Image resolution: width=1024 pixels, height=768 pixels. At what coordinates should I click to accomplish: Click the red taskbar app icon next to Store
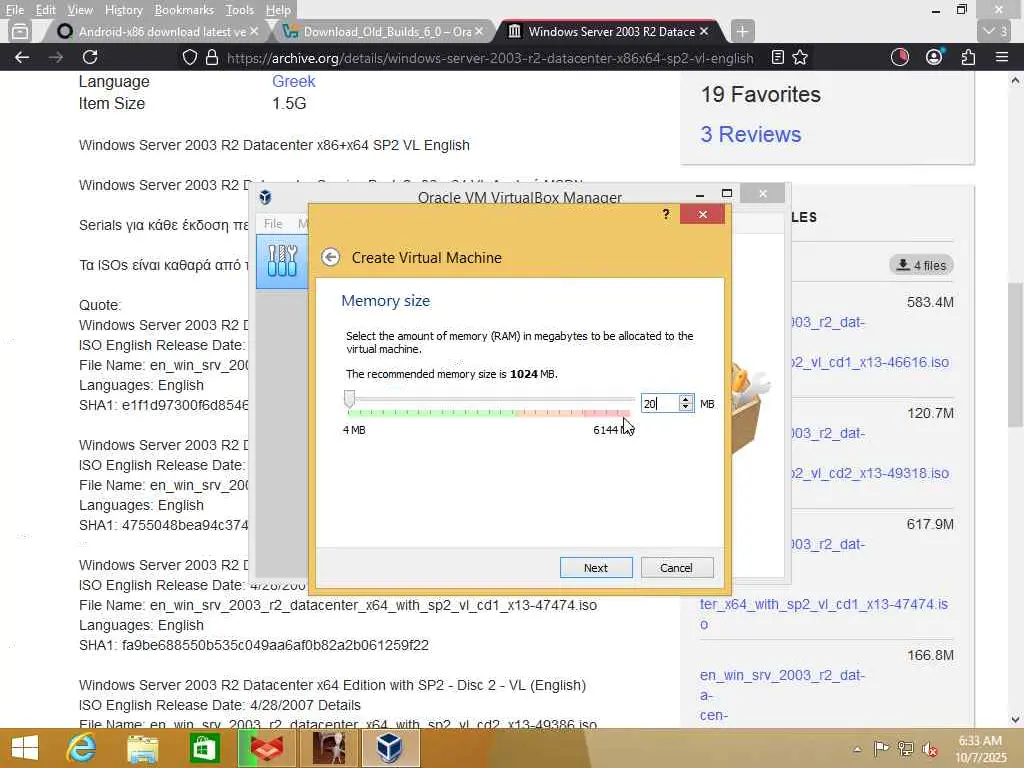(266, 748)
